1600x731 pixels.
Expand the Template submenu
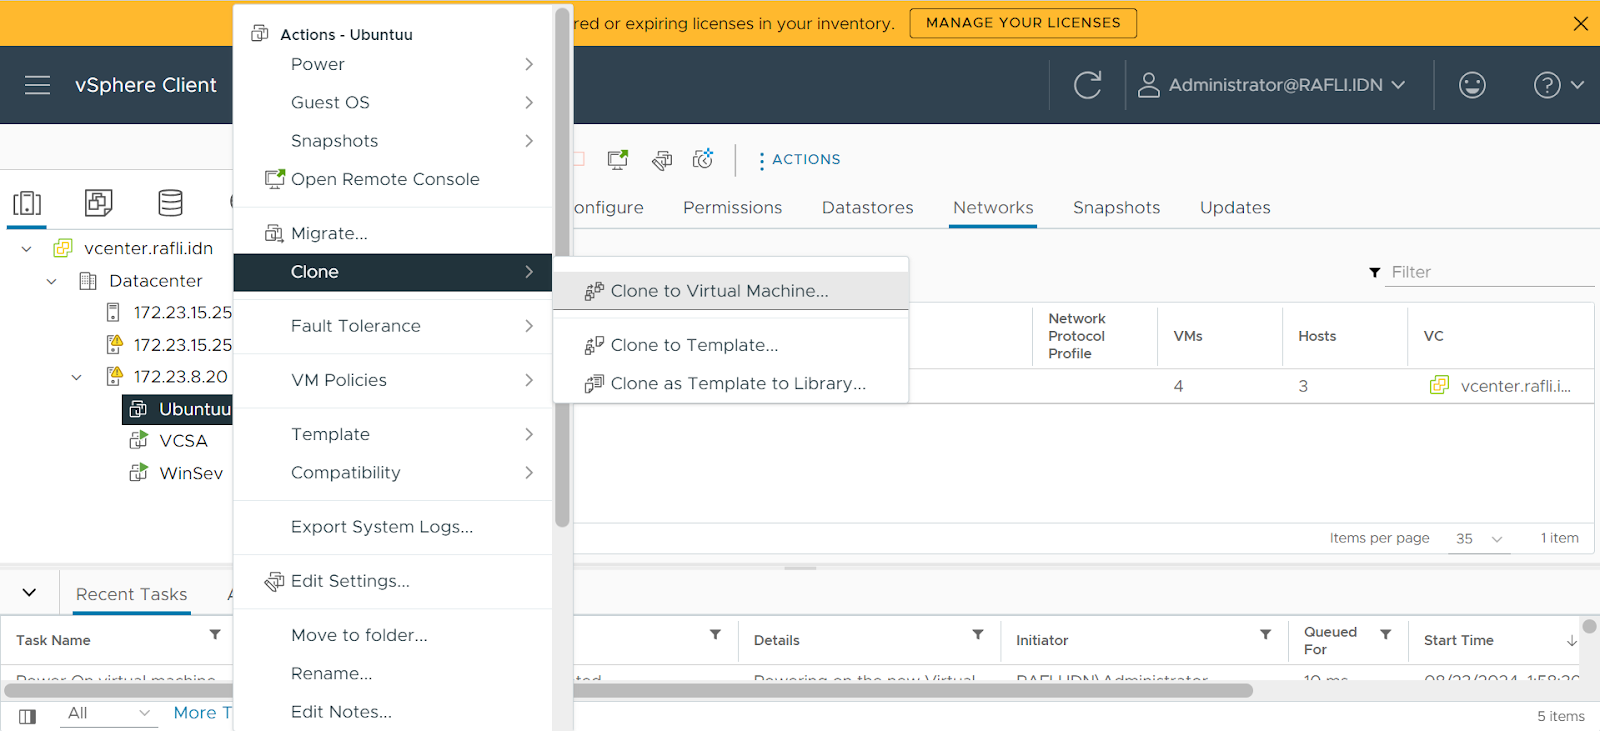[x=392, y=434]
